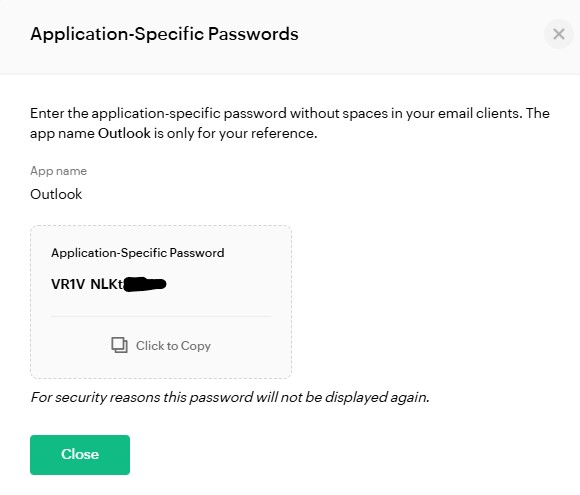Select the VR1V password segment
Viewport: 580px width, 495px height.
pyautogui.click(x=68, y=284)
